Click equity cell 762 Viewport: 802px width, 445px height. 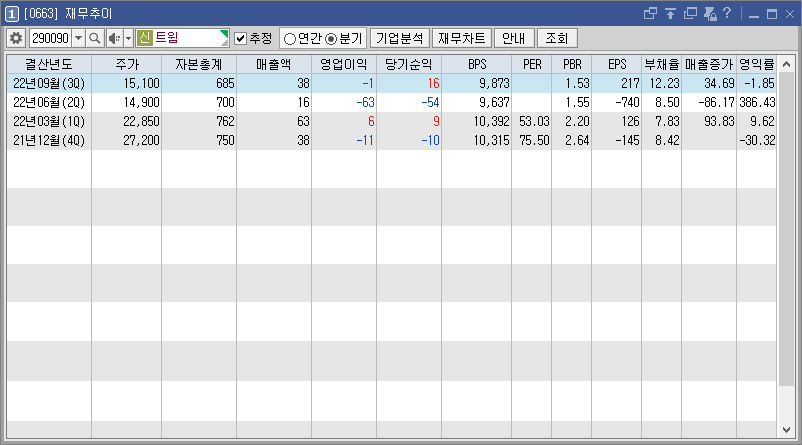click(199, 121)
